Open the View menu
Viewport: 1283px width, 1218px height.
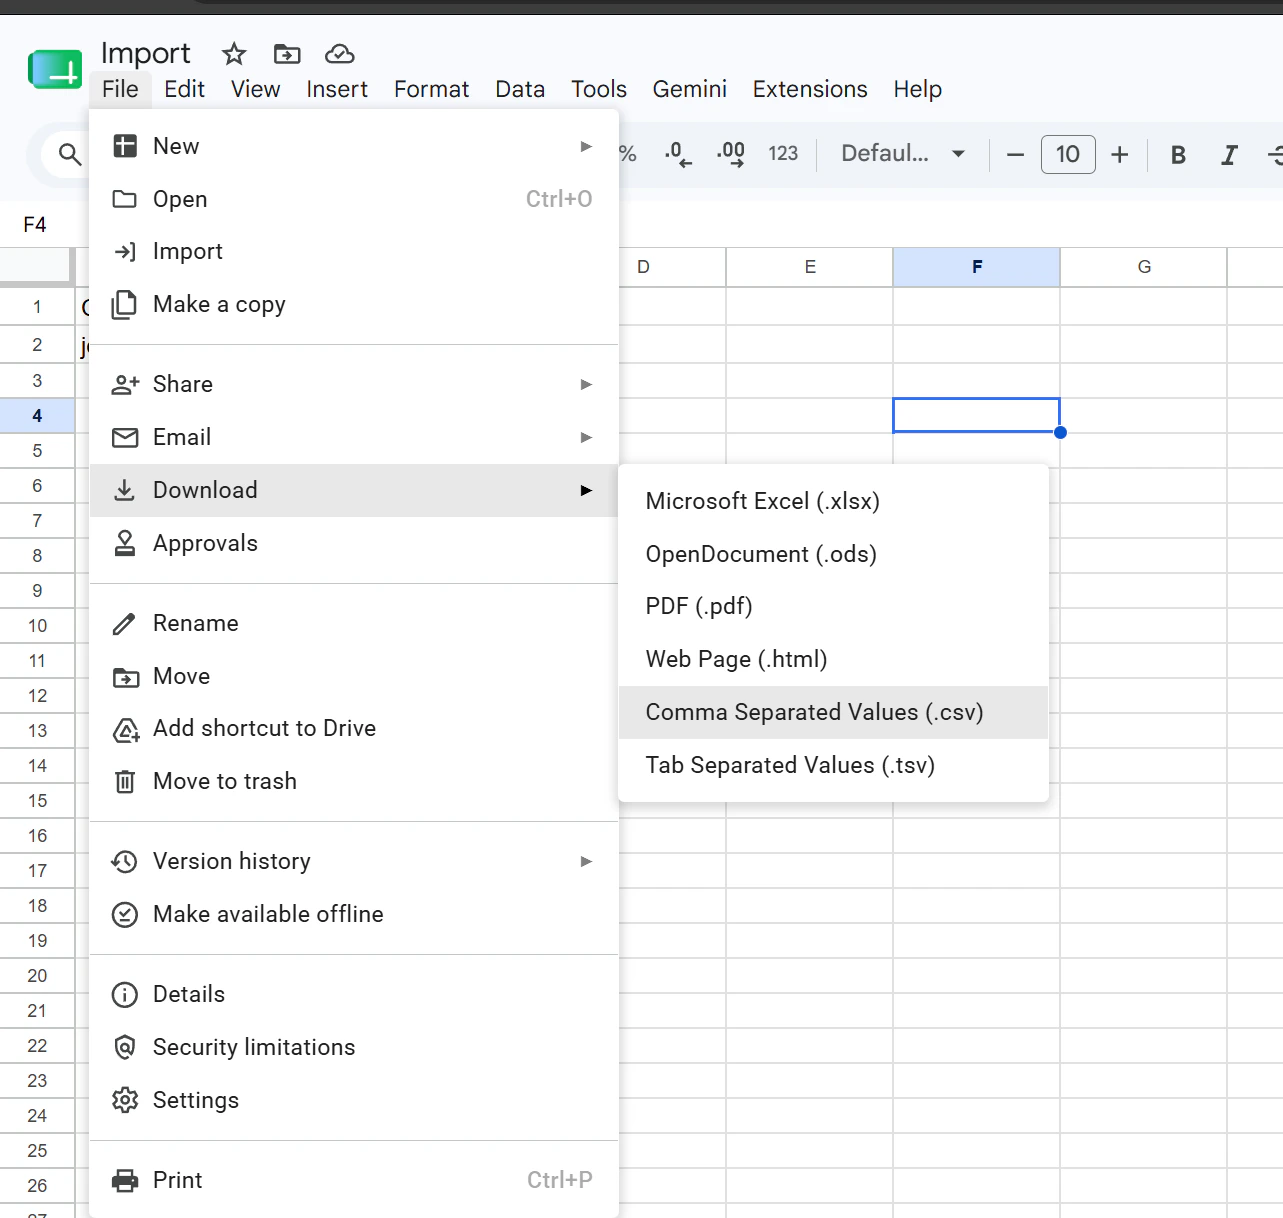click(x=255, y=89)
